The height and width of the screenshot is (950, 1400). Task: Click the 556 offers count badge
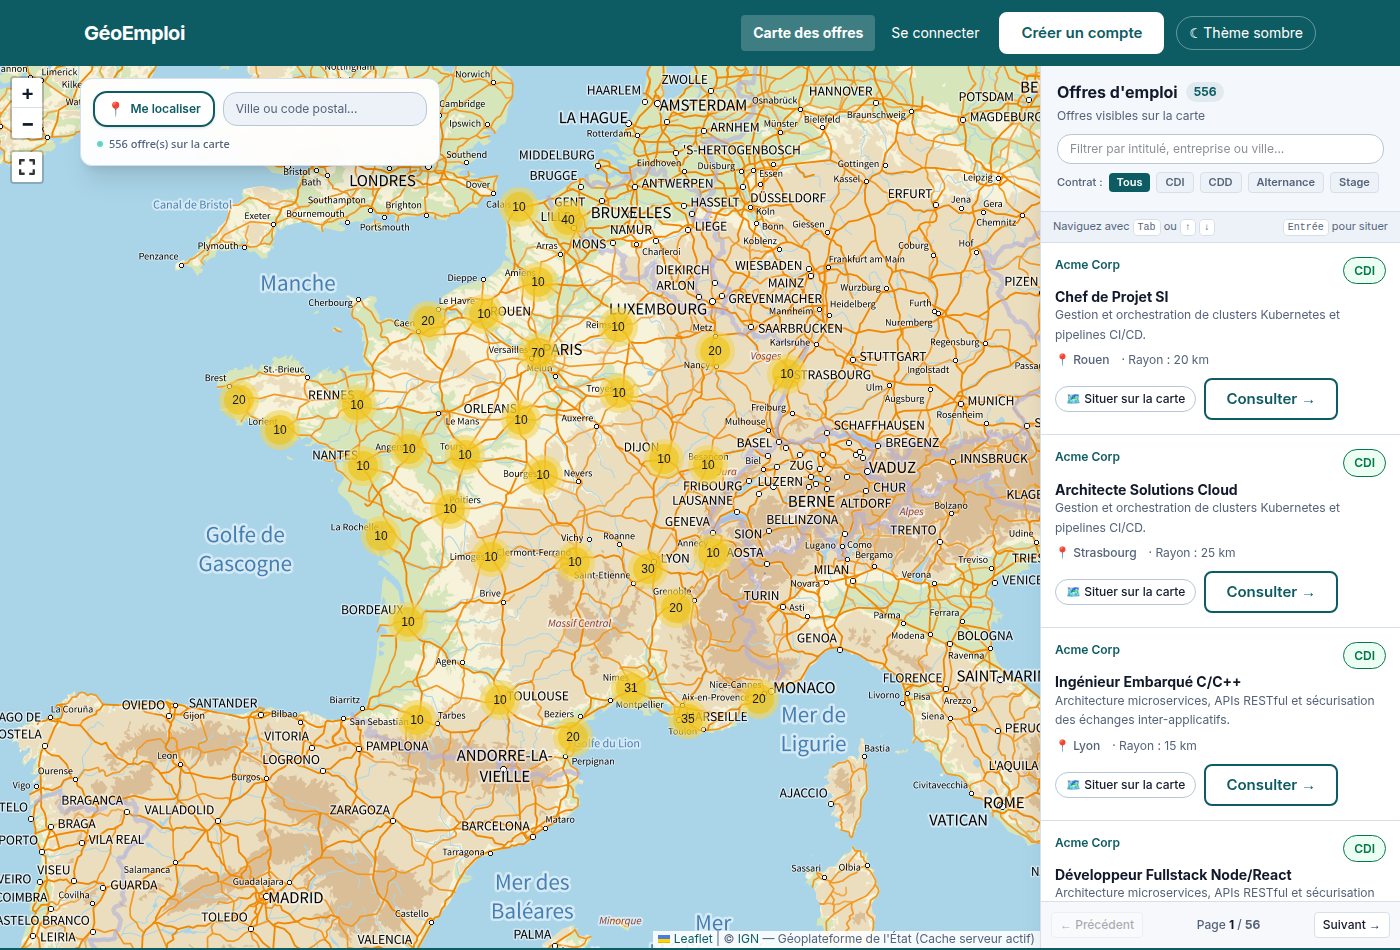click(1205, 92)
